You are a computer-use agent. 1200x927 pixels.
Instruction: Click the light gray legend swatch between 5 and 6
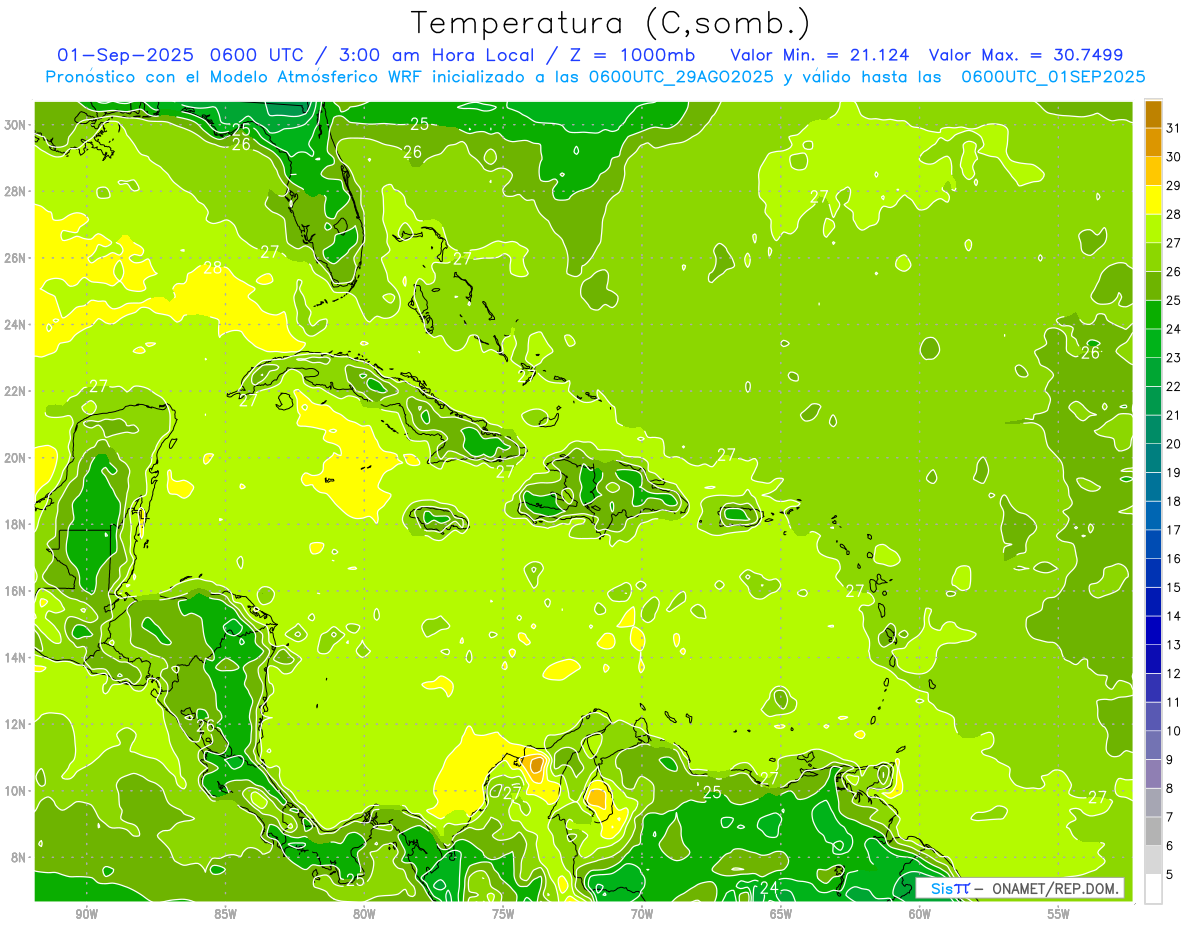click(1153, 860)
